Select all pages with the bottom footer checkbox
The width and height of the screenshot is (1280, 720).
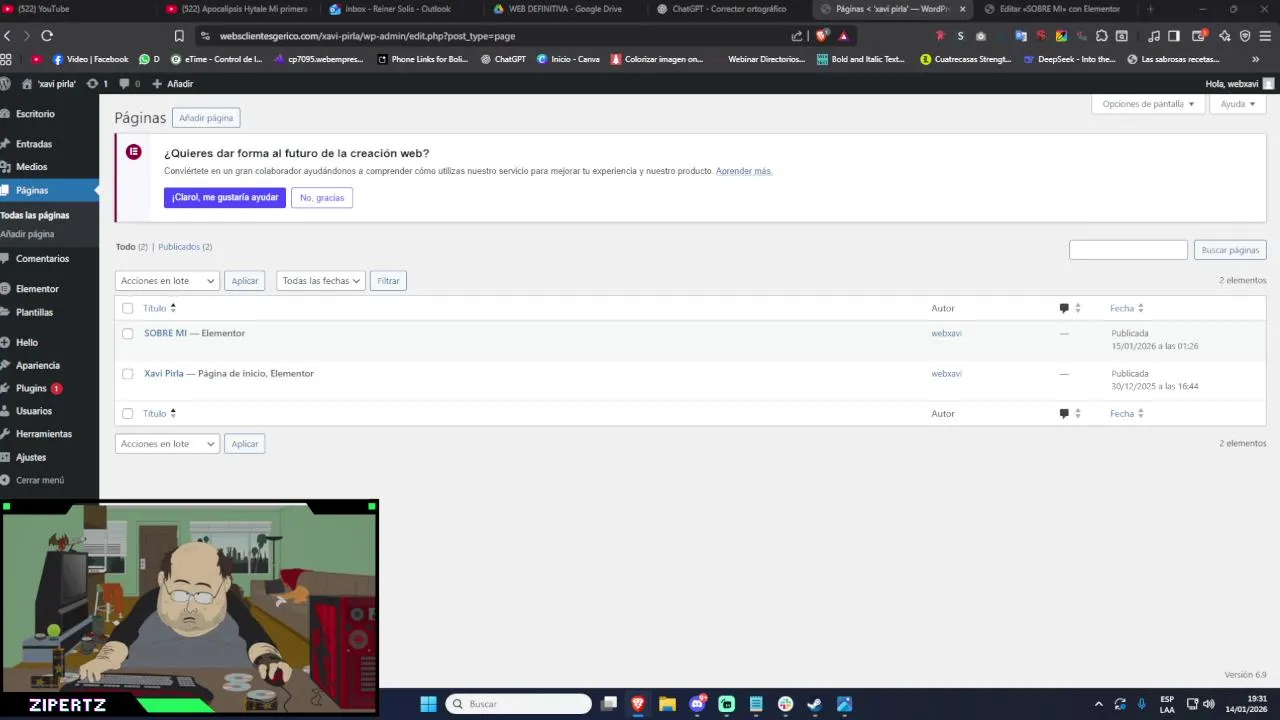127,414
